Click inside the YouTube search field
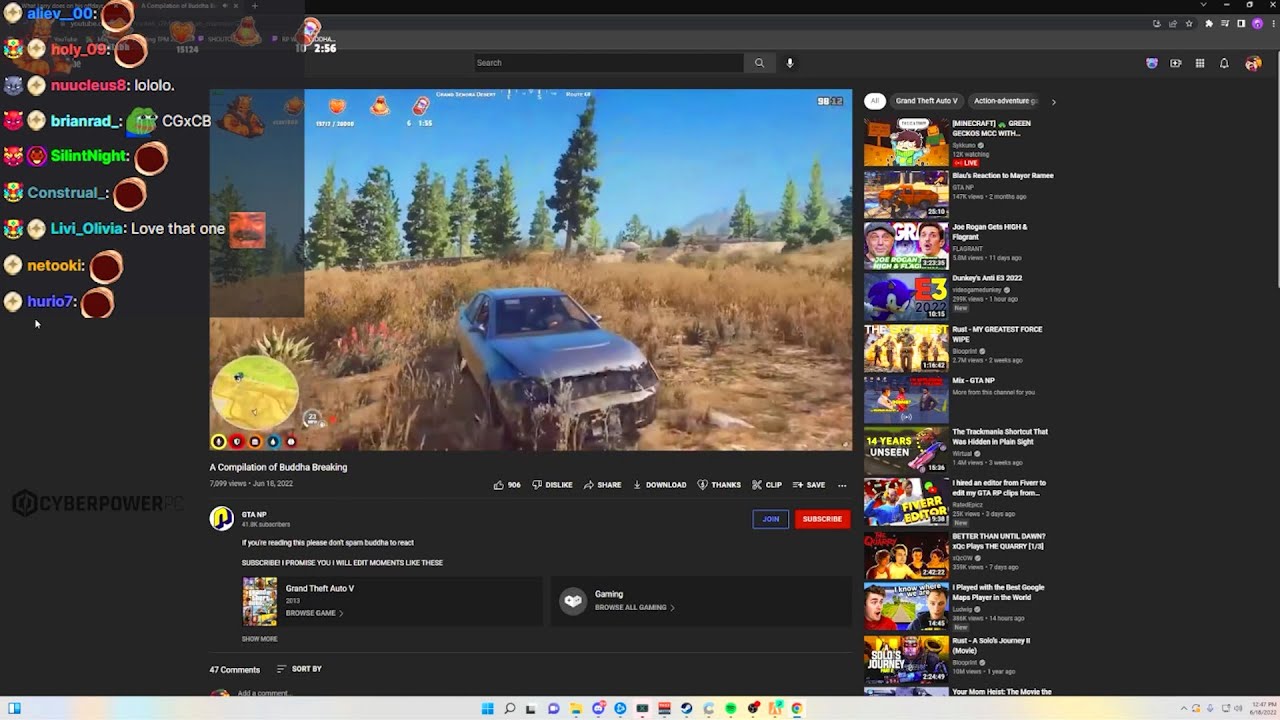1280x720 pixels. pyautogui.click(x=607, y=63)
